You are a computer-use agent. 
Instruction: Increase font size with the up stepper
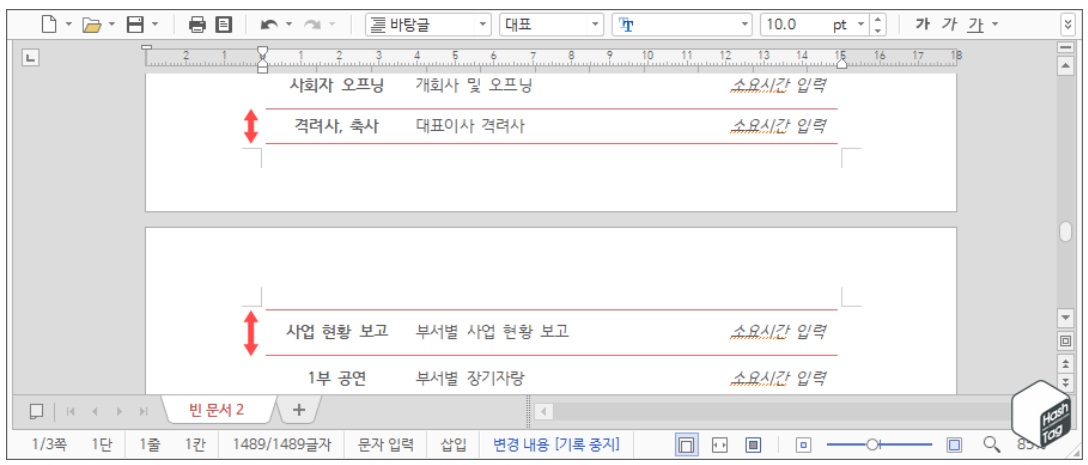tap(878, 20)
